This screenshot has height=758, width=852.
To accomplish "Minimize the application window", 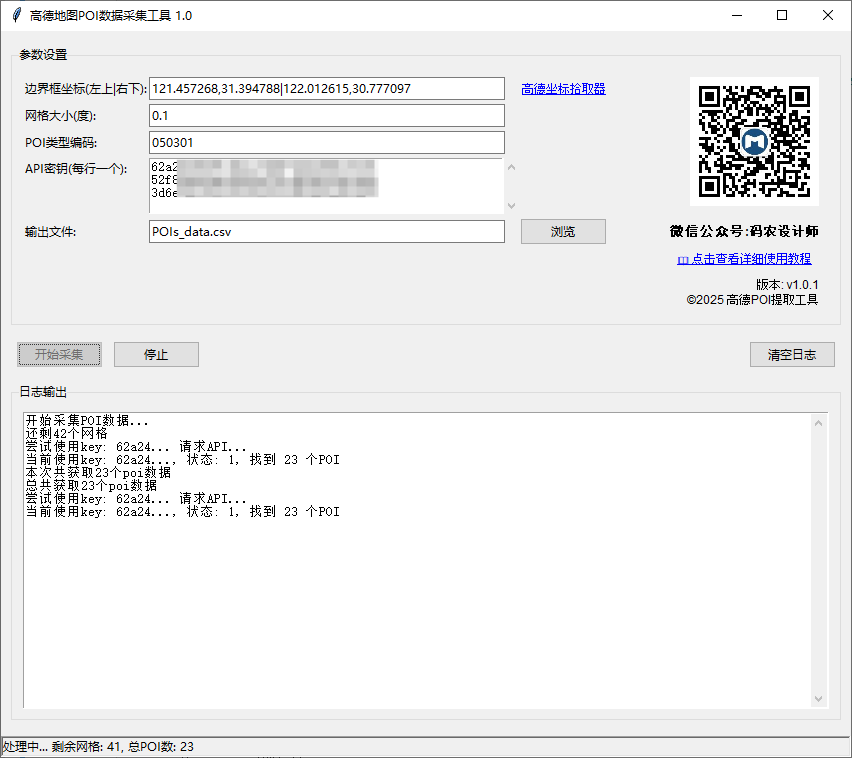I will 736,16.
